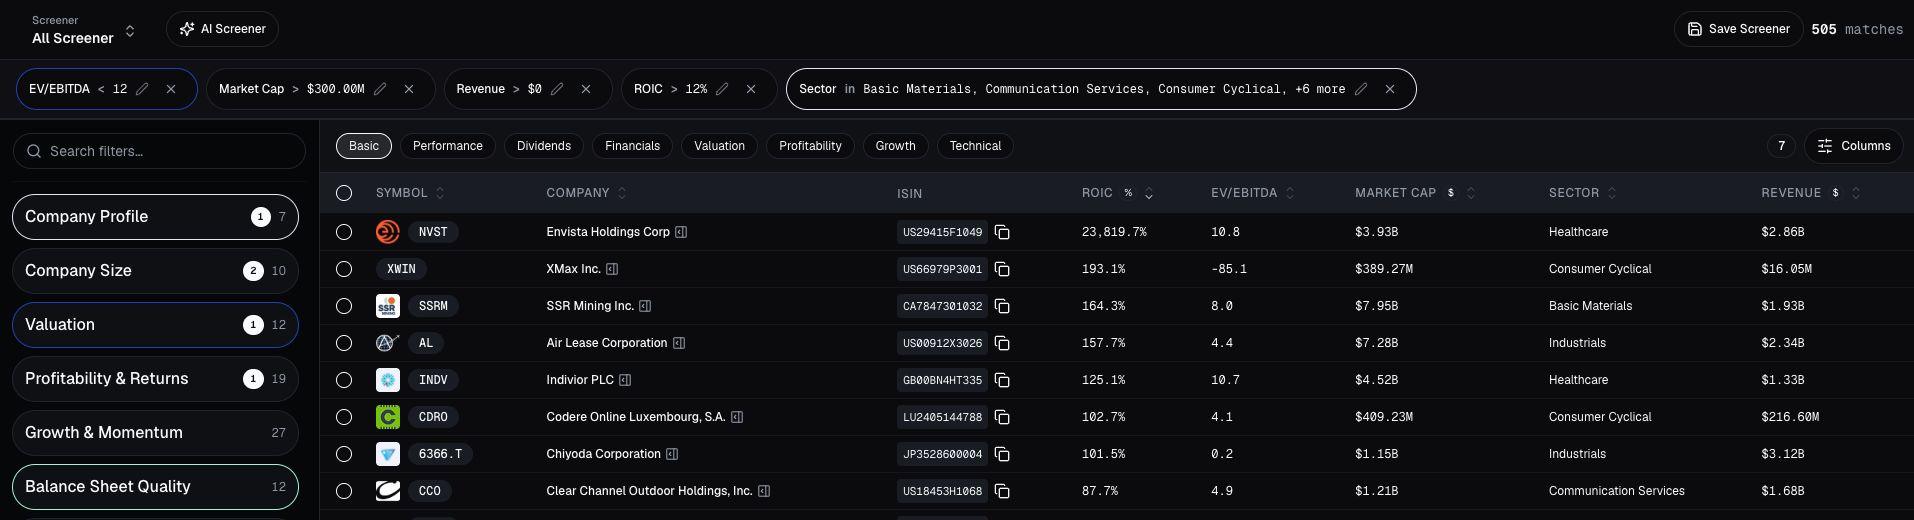This screenshot has height=520, width=1914.
Task: Open preview icon beside SSR Mining Inc.
Action: tap(645, 306)
